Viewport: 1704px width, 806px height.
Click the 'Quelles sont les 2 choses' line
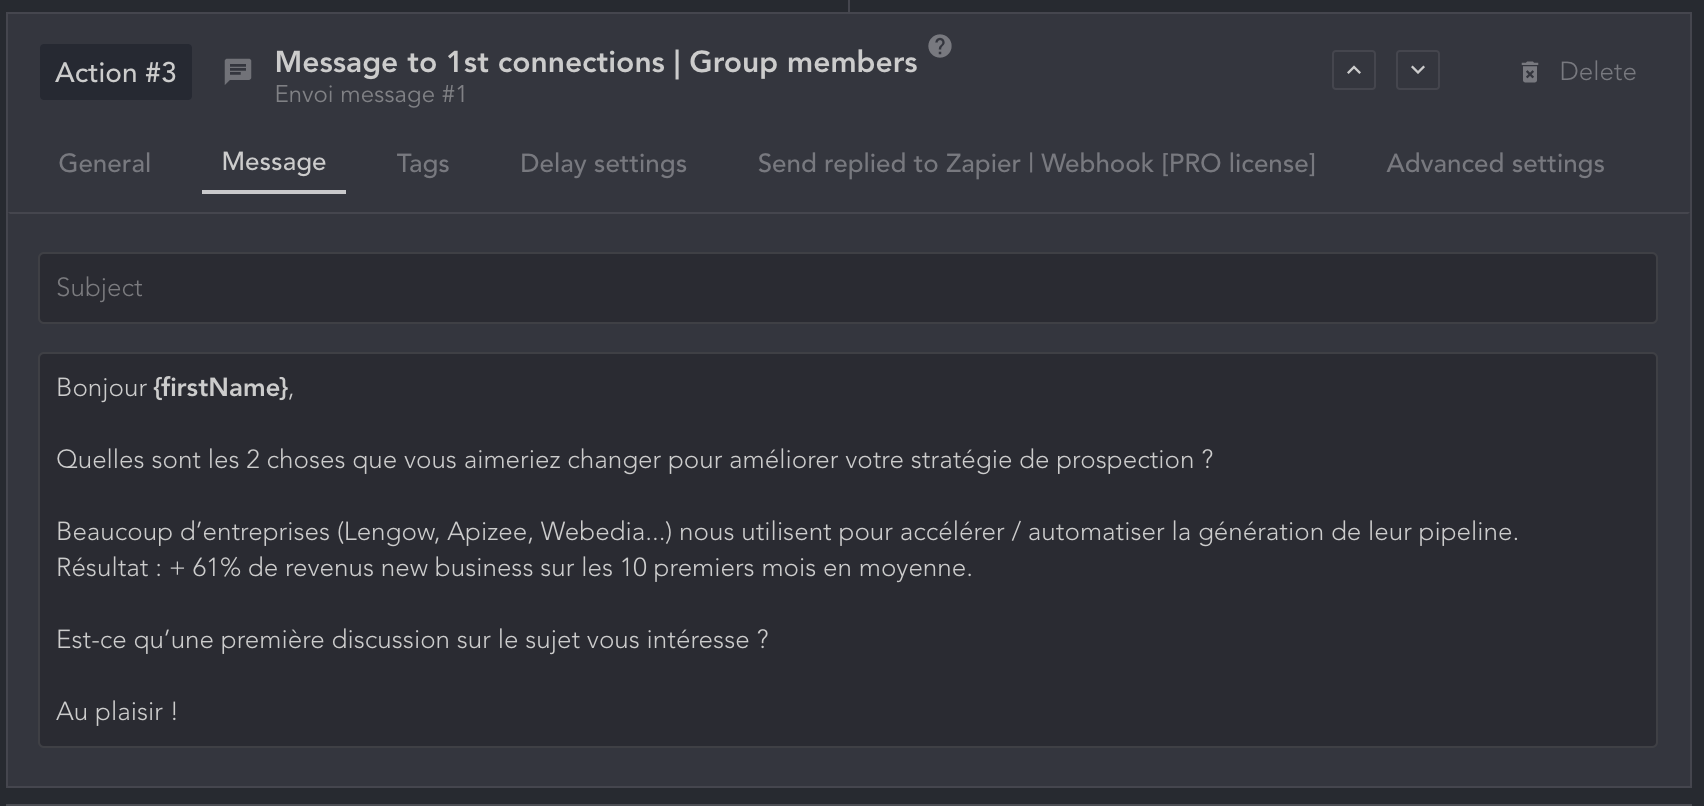(634, 460)
